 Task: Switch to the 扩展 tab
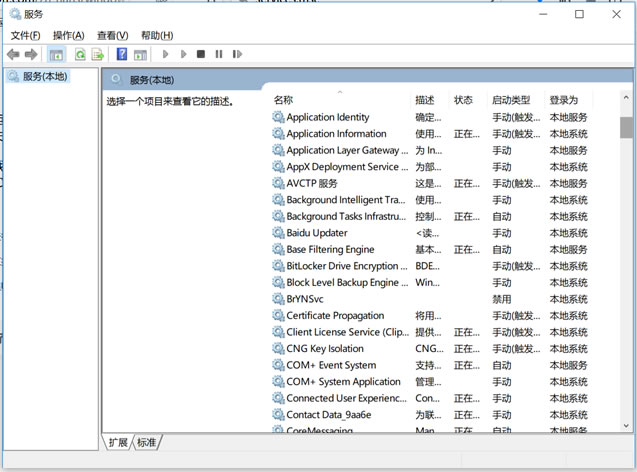(x=118, y=442)
